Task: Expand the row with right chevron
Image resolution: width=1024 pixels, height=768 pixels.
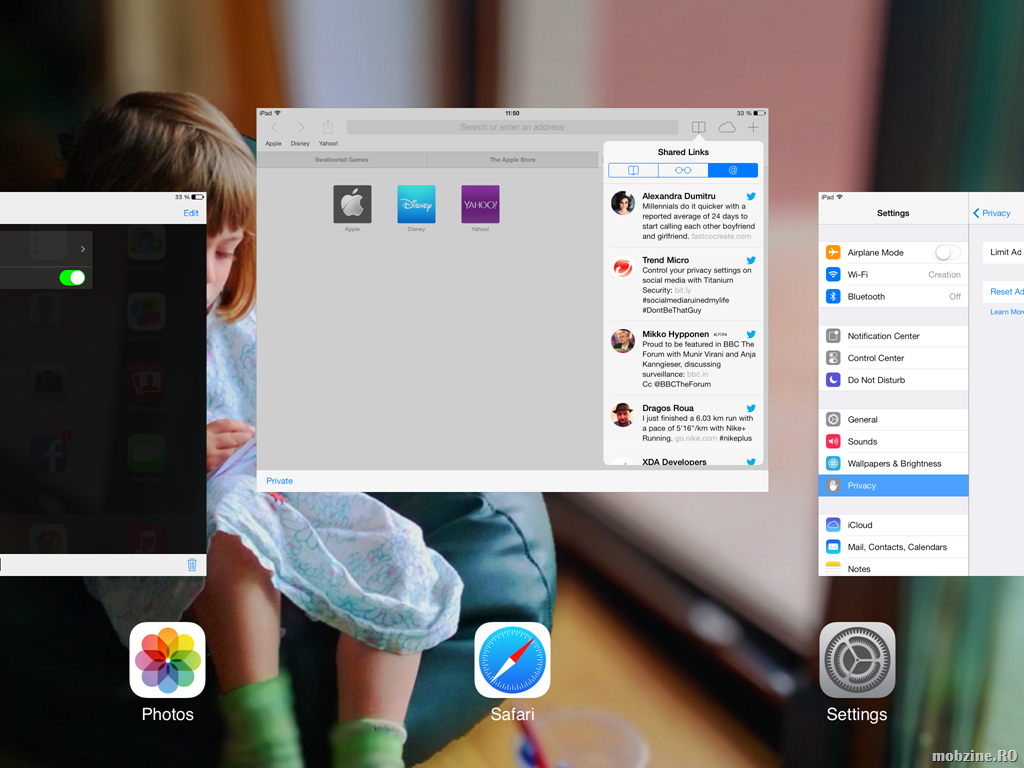Action: (x=82, y=249)
